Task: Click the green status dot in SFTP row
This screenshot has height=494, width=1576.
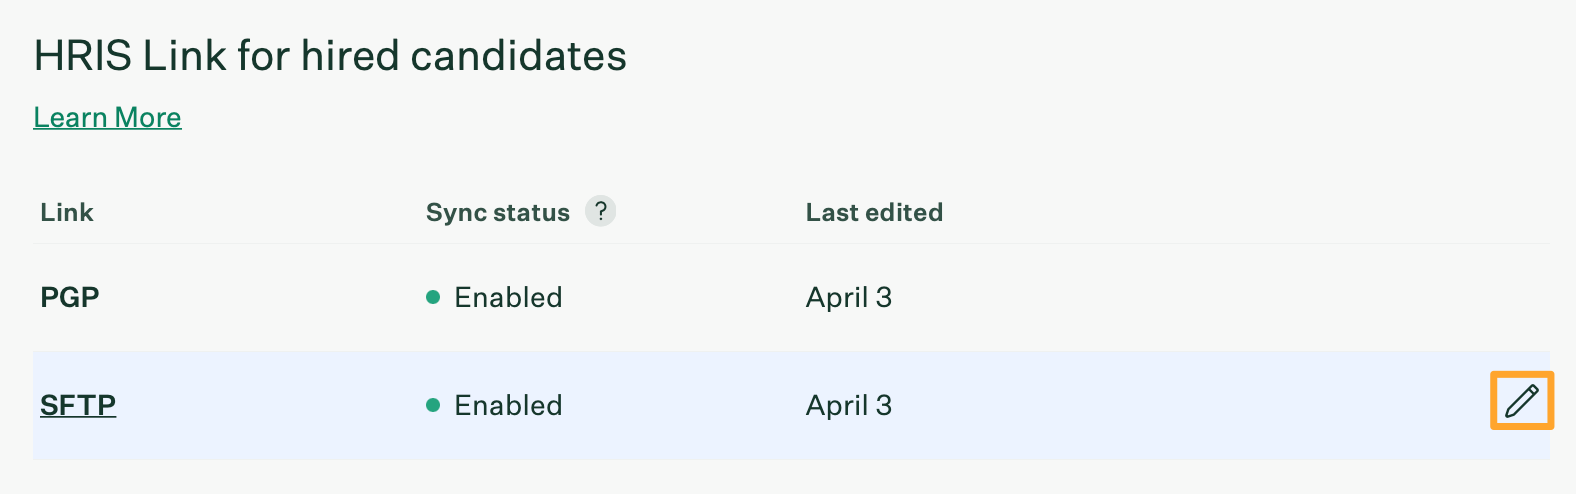Action: pyautogui.click(x=433, y=405)
